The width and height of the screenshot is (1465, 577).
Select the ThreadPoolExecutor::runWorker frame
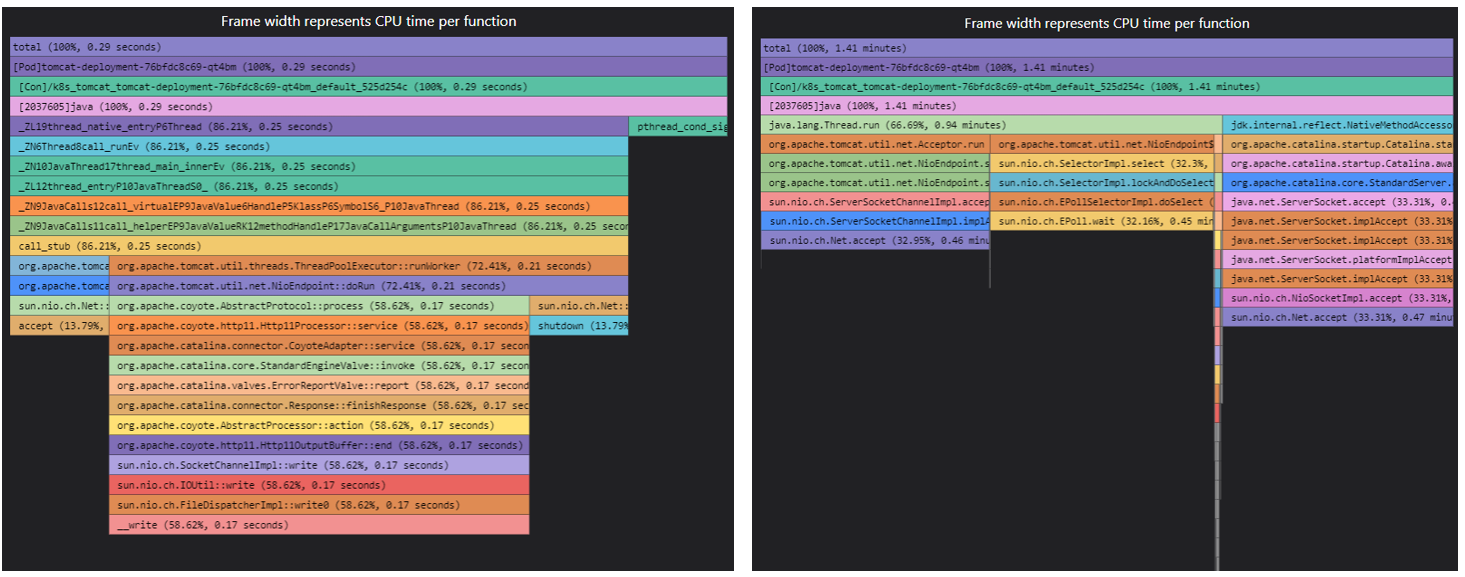[368, 266]
